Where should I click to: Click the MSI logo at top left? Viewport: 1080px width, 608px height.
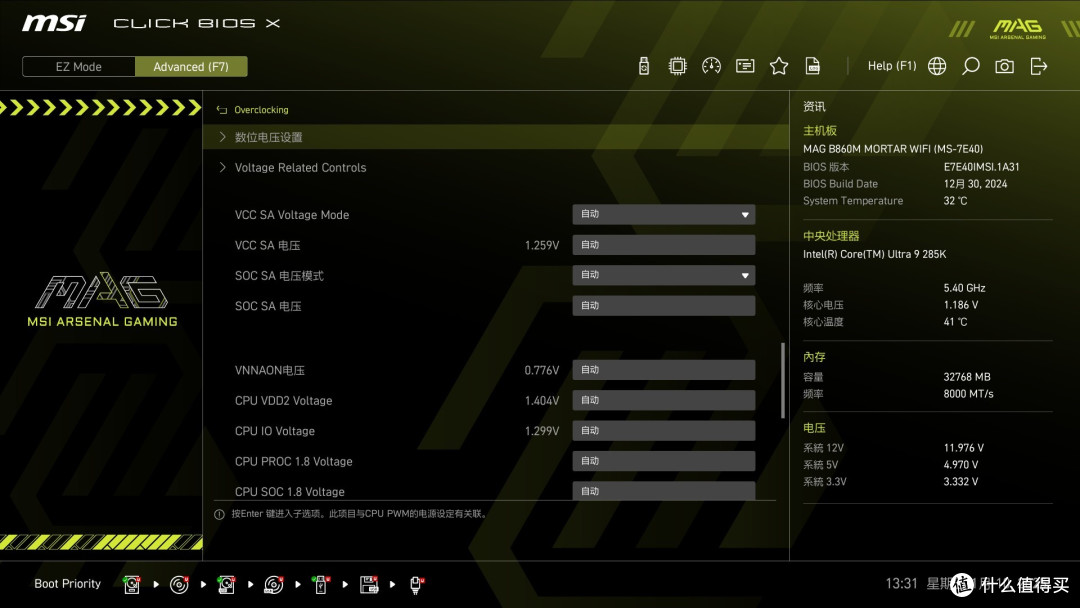[54, 23]
